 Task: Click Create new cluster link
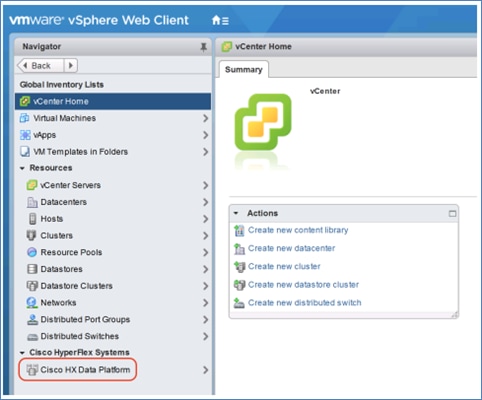point(284,266)
